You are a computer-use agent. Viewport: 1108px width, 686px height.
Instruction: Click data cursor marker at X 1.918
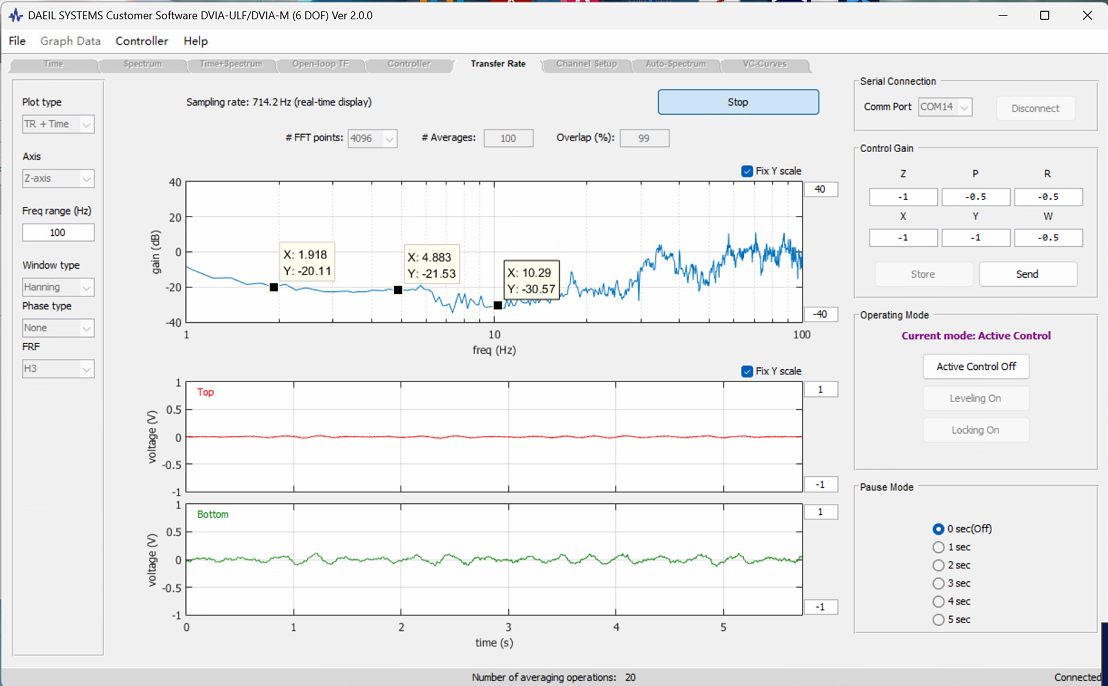(274, 287)
